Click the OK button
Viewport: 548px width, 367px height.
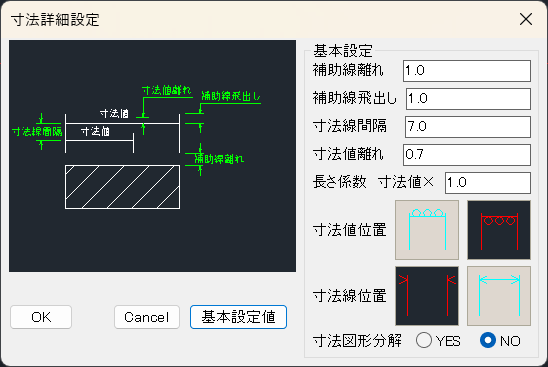(x=41, y=317)
